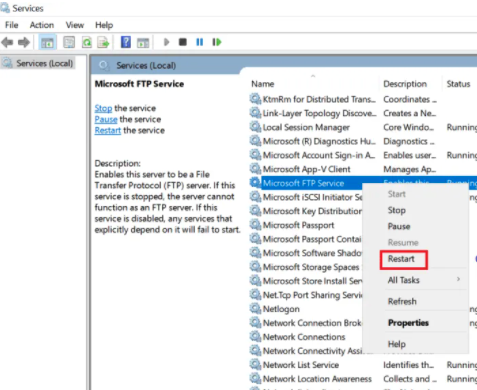Select the Microsoft Passport service row
The height and width of the screenshot is (390, 477).
click(298, 225)
